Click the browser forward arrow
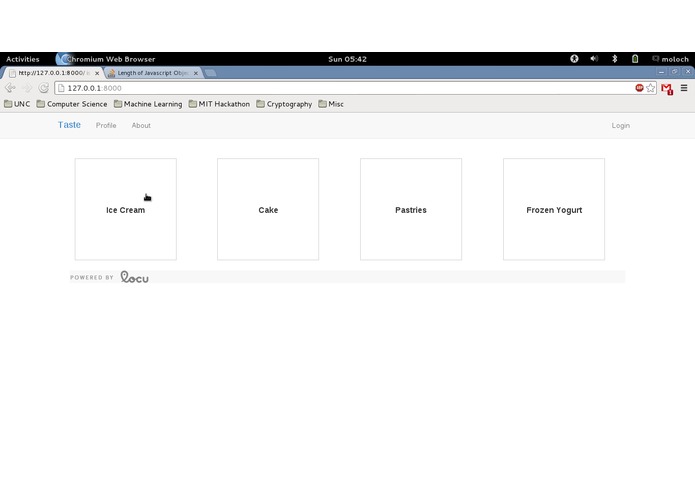The width and height of the screenshot is (695, 494). [27, 88]
